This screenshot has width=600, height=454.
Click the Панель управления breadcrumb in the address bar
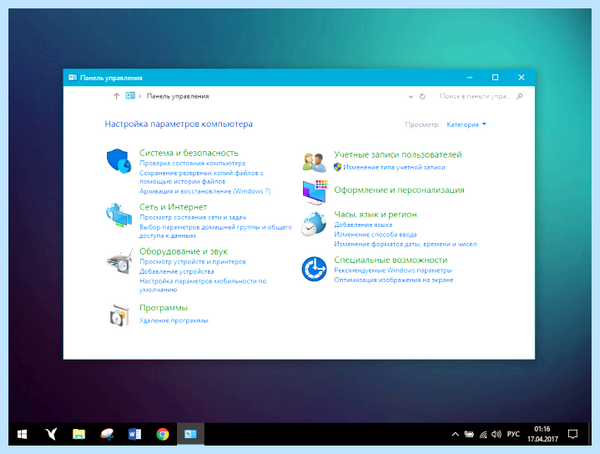coord(178,96)
